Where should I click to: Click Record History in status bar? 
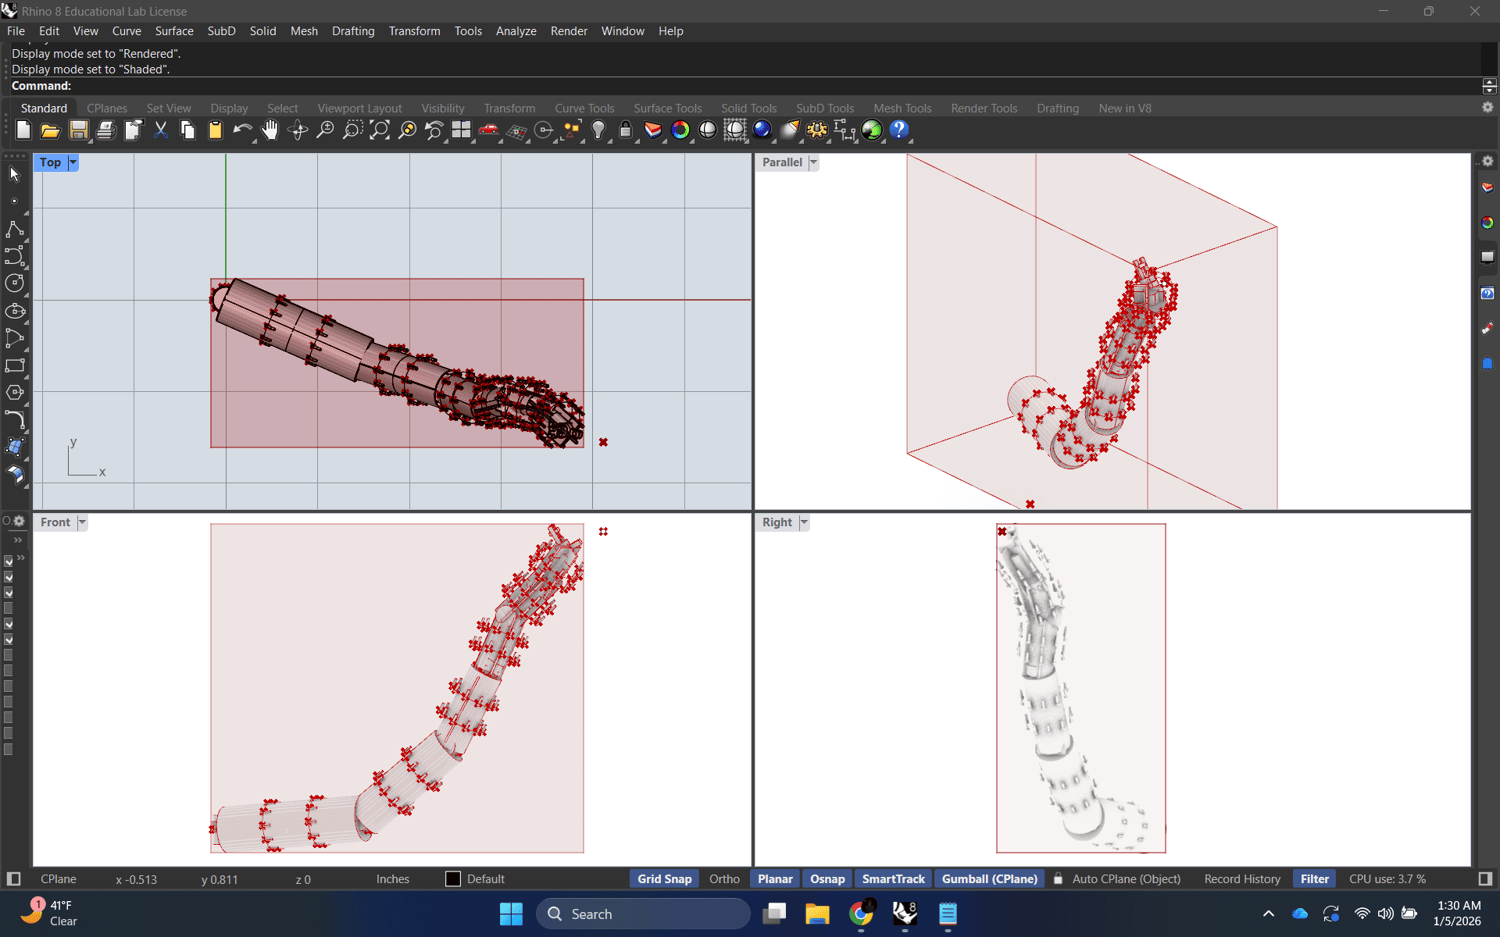click(1242, 879)
